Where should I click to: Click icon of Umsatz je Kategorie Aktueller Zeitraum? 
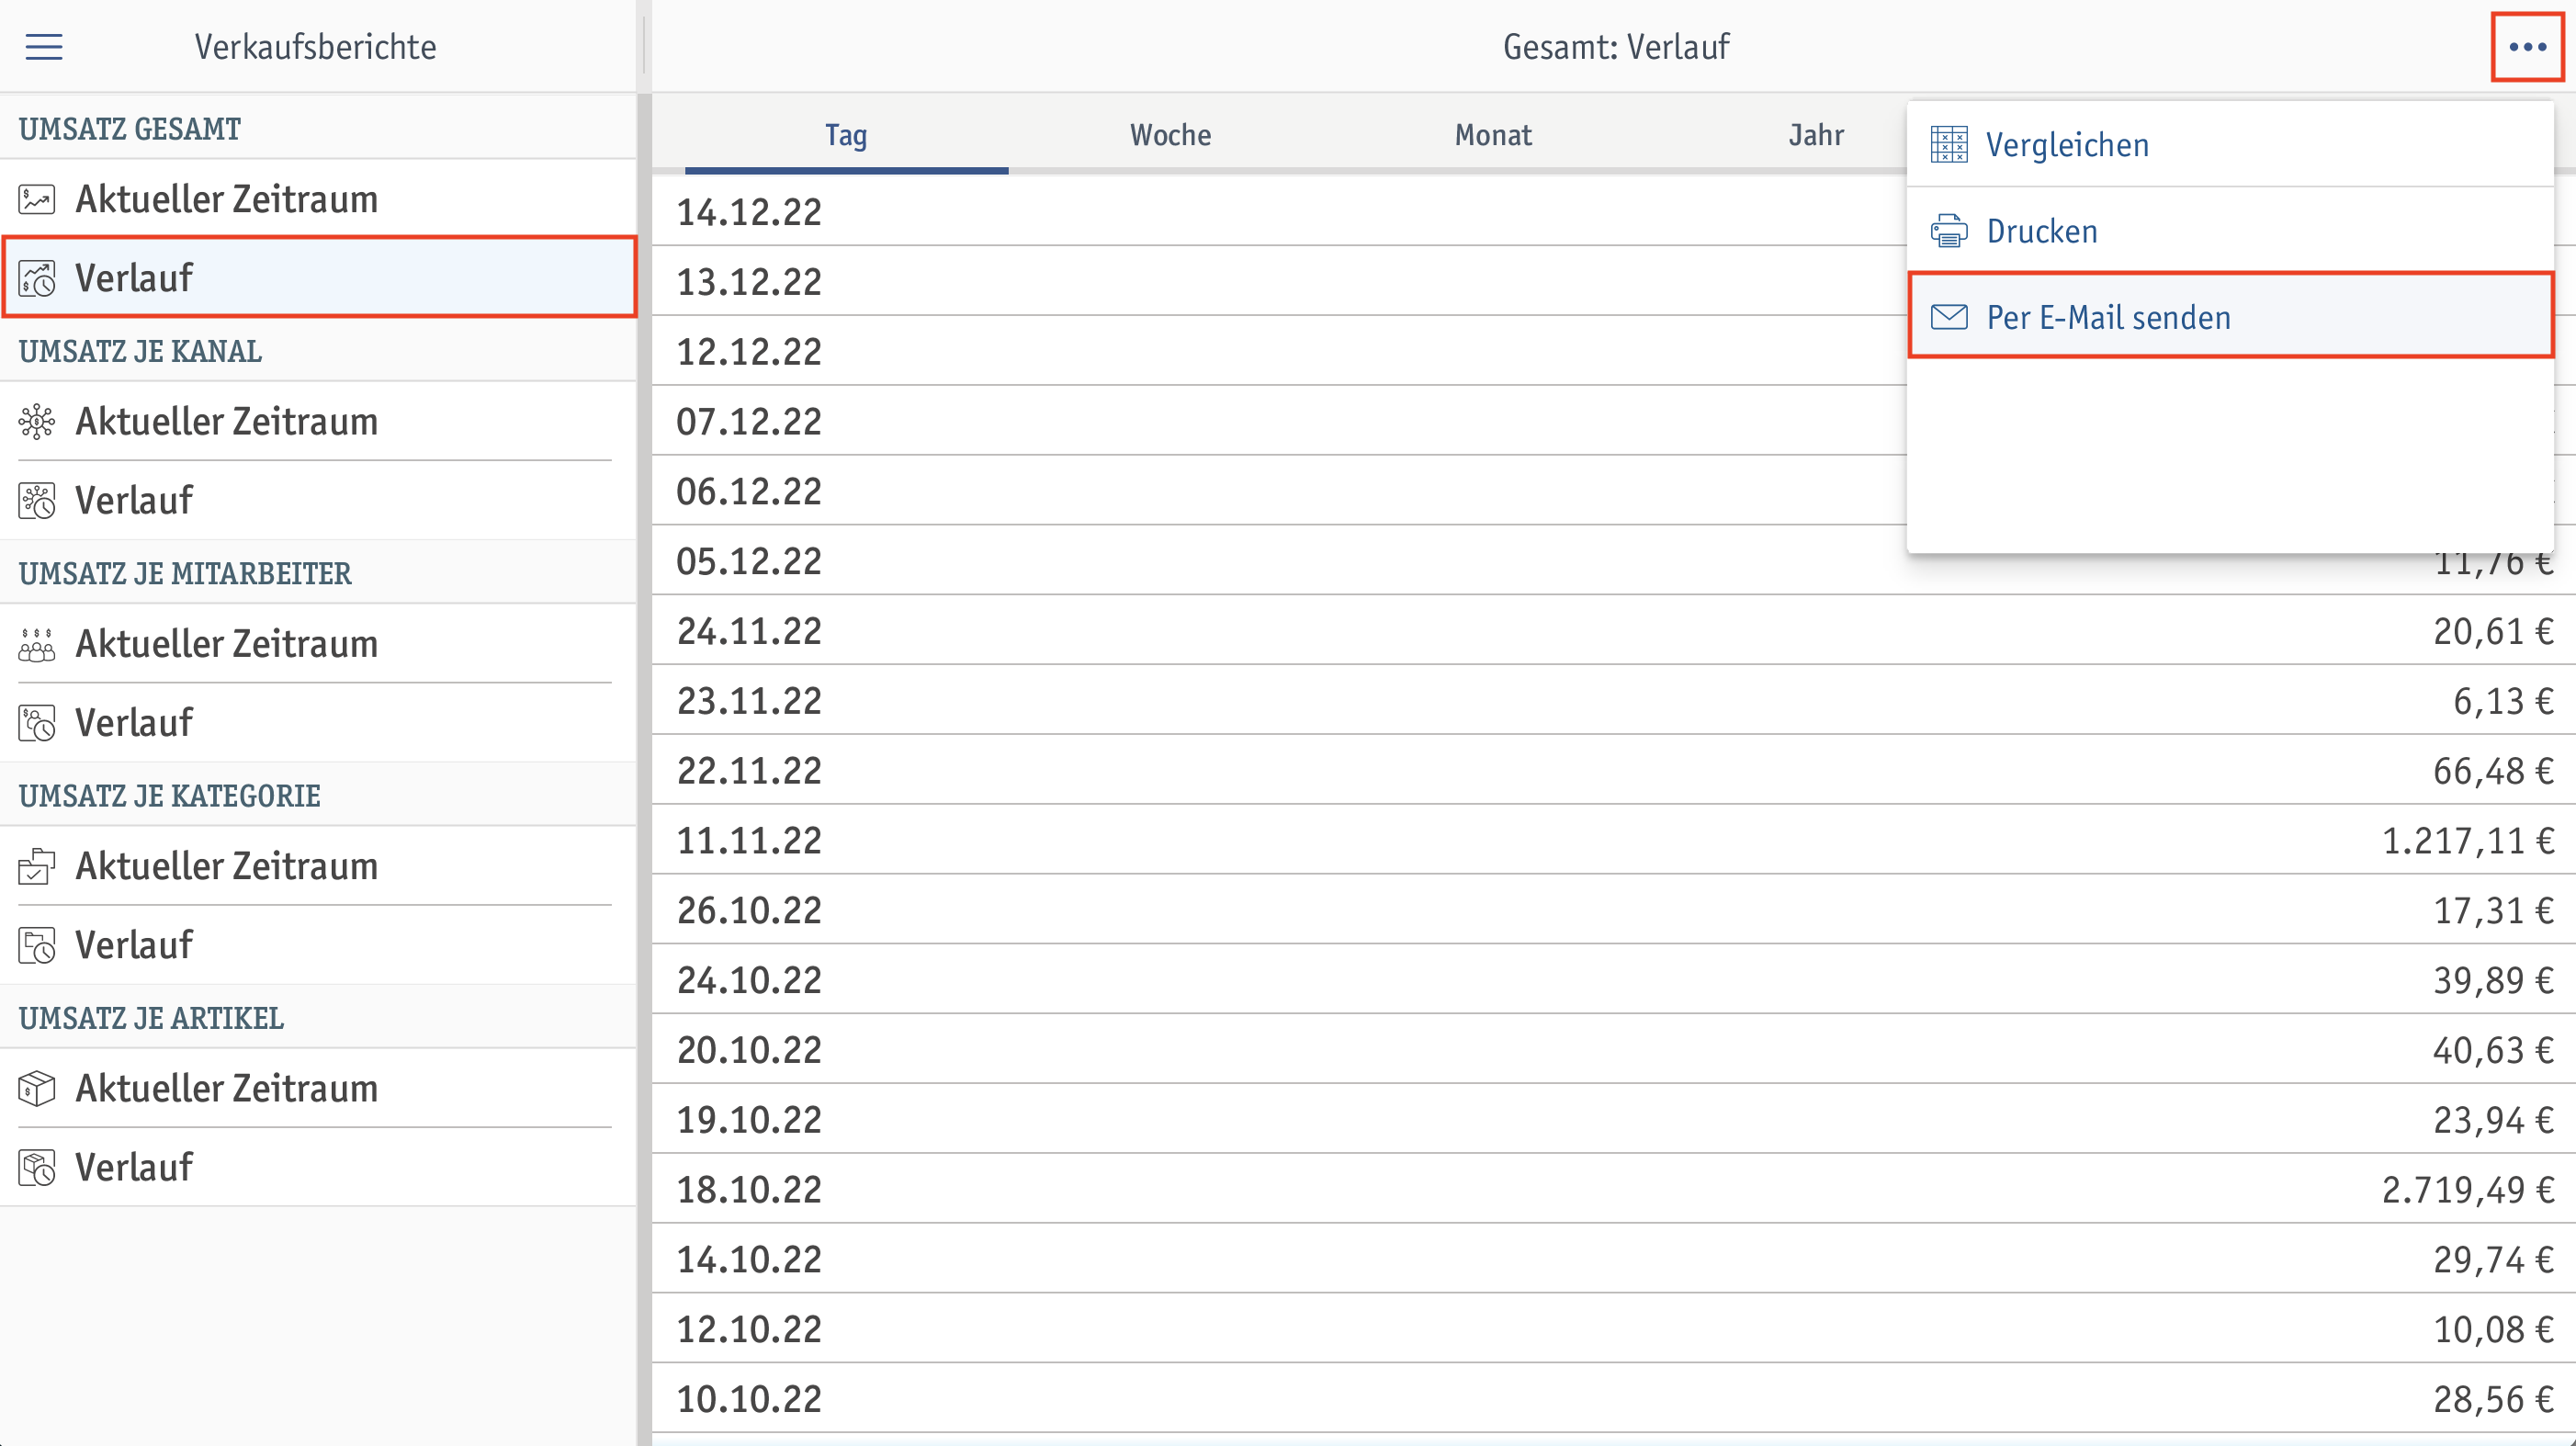point(37,866)
